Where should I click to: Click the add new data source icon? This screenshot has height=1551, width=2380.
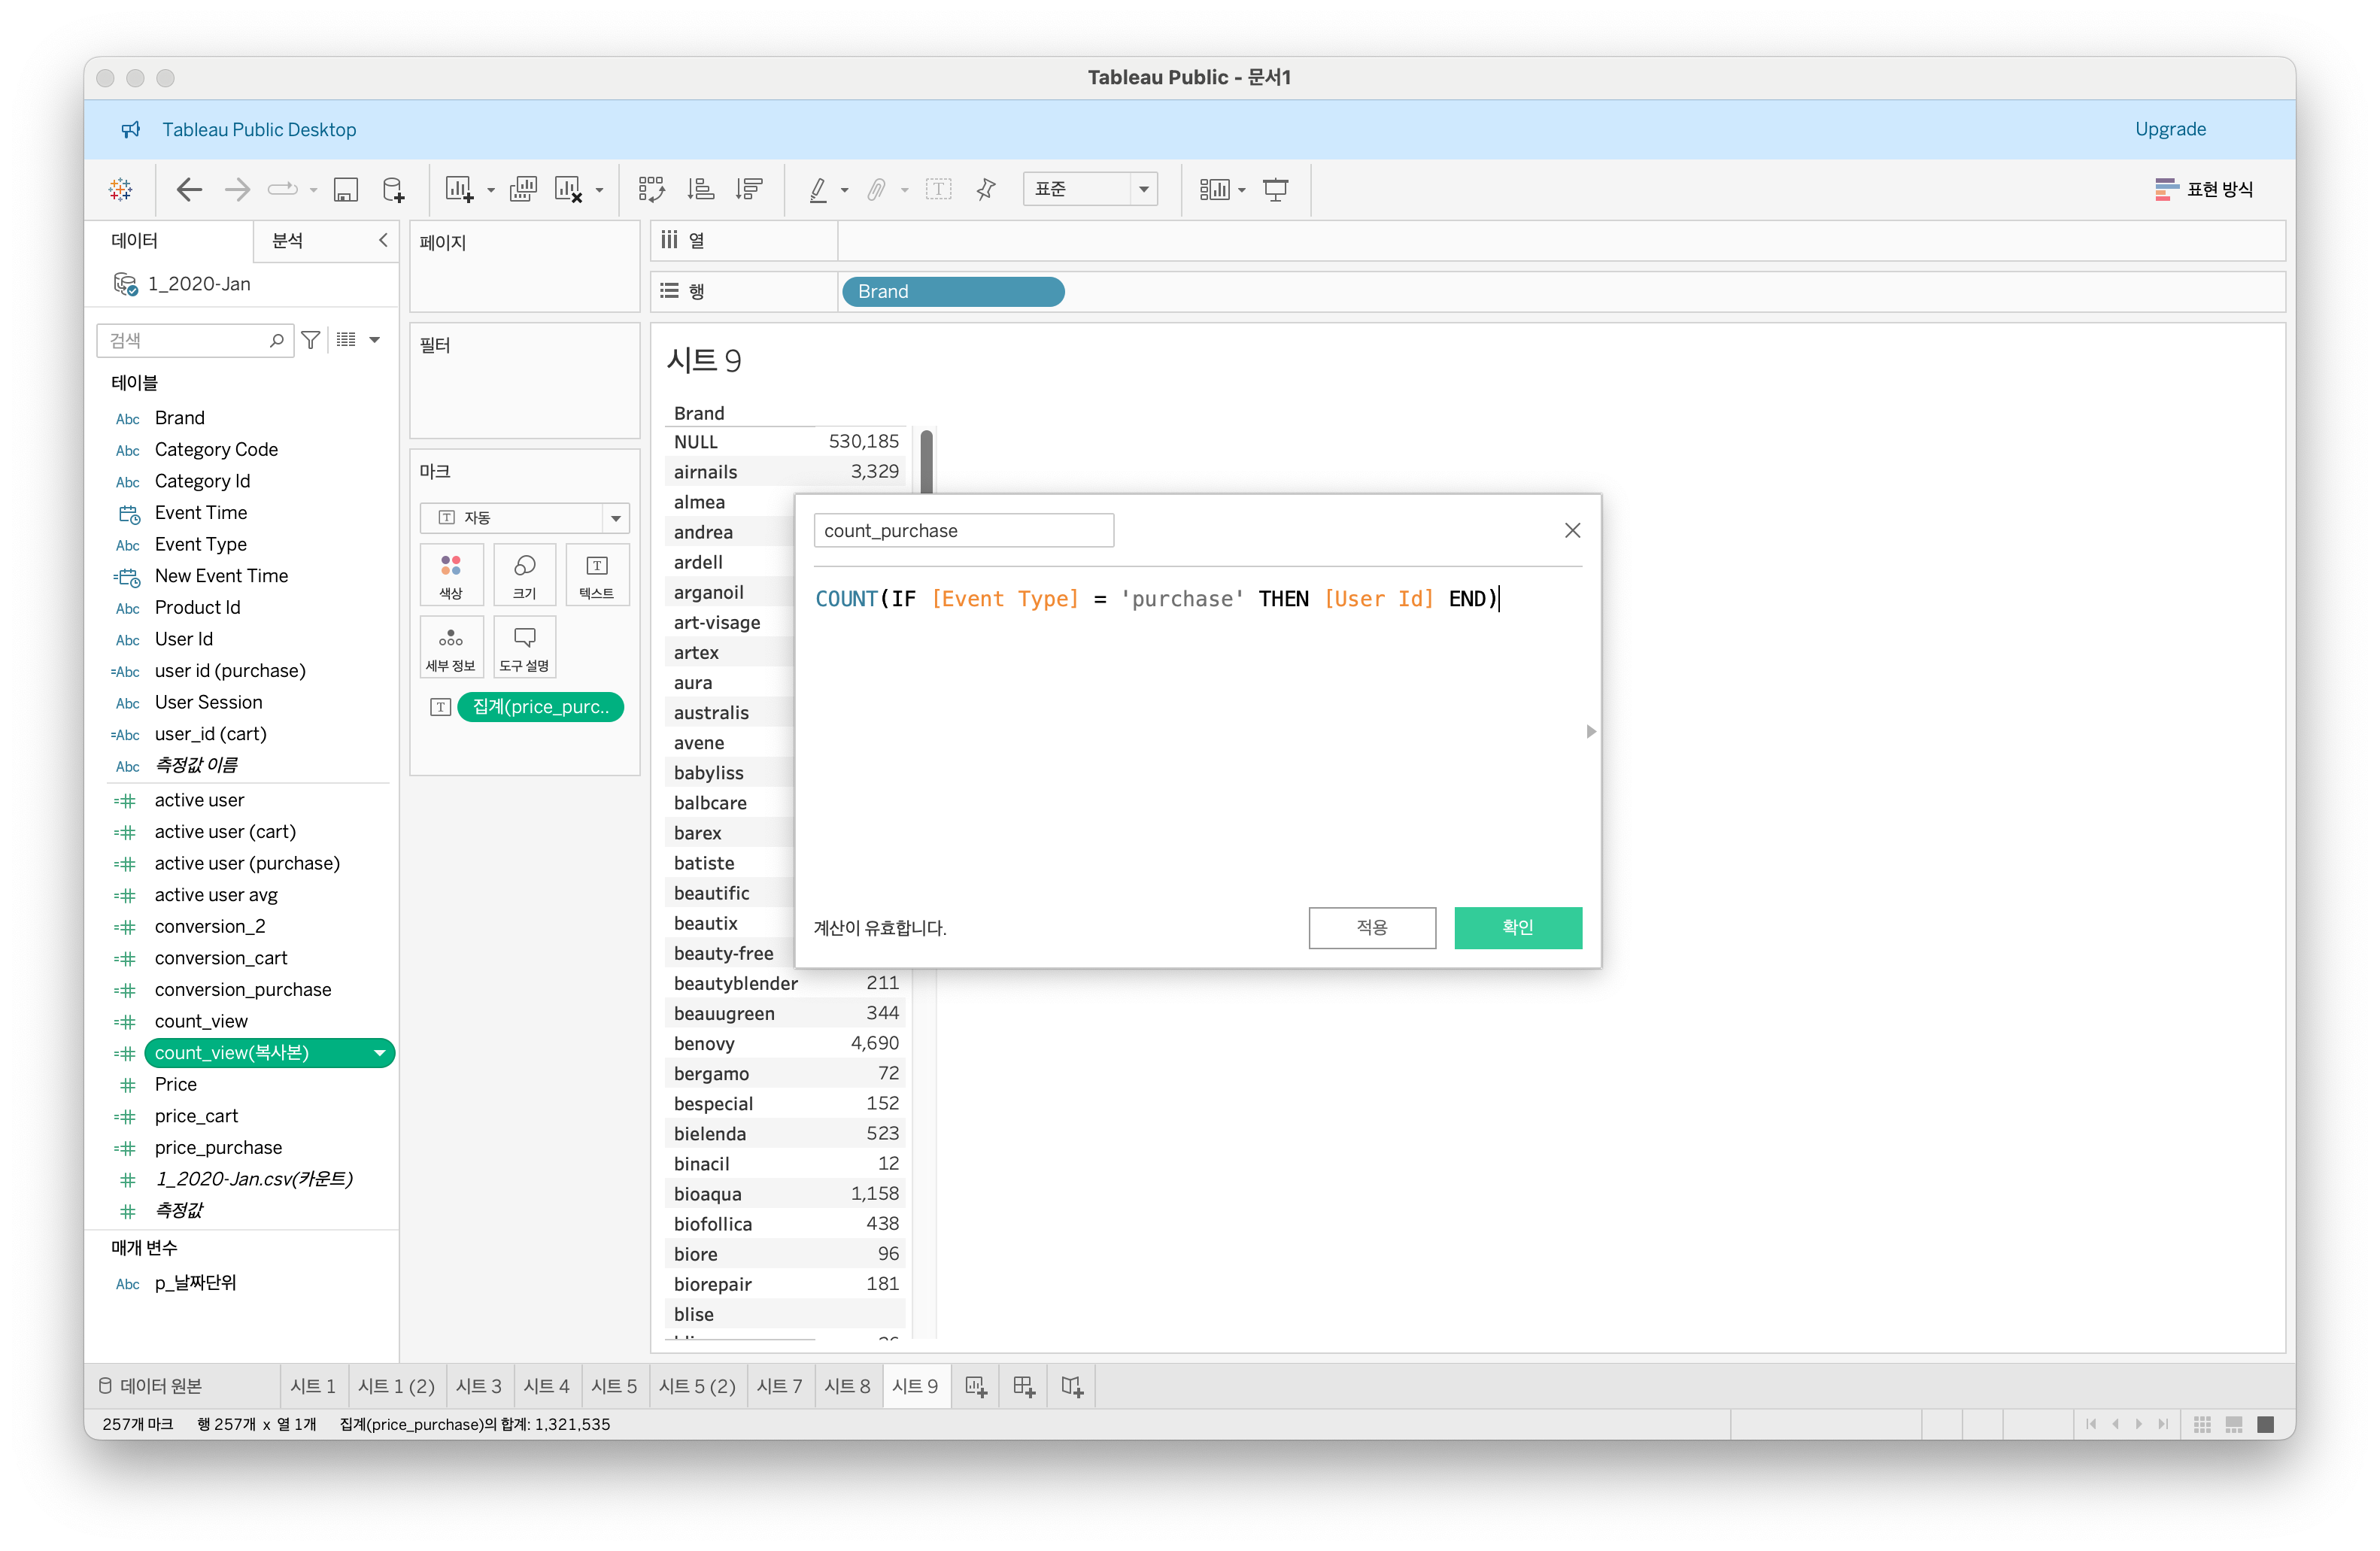pyautogui.click(x=394, y=190)
